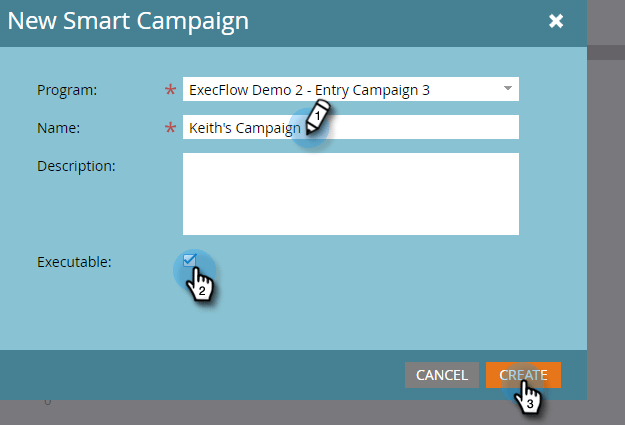Click the Program label text
Screen dimensions: 625x425
tap(67, 90)
